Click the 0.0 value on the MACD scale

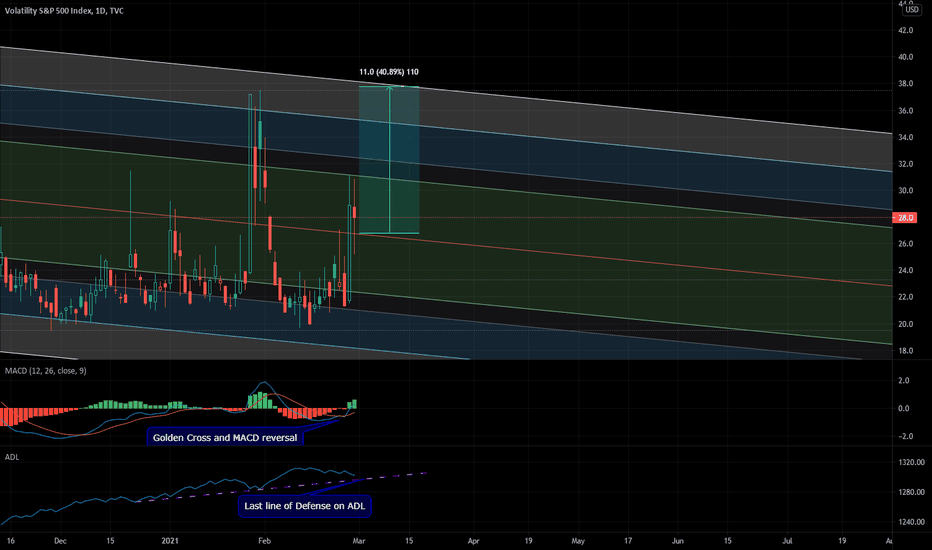903,408
